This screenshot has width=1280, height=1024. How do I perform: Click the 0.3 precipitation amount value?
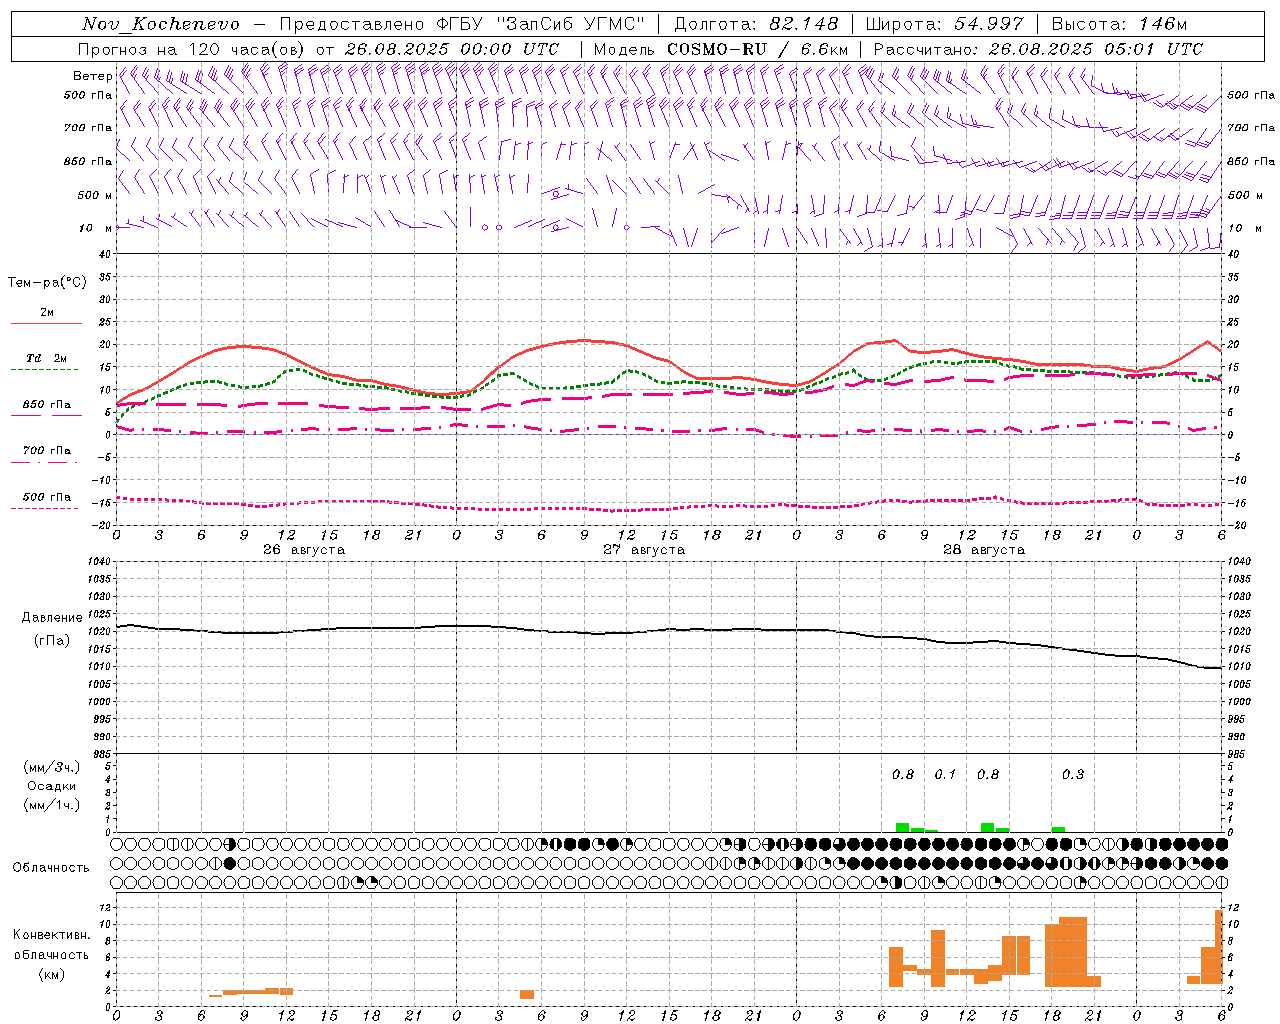point(1073,775)
